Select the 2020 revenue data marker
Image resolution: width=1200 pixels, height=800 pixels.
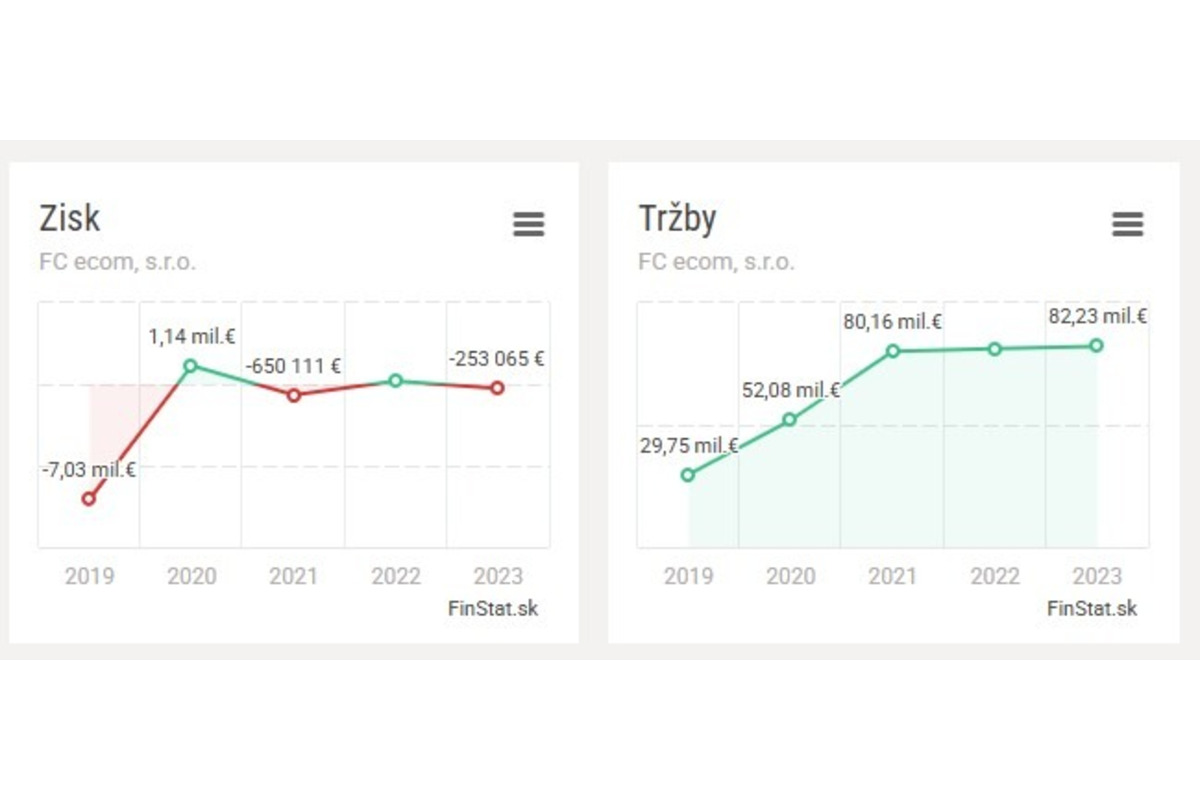[x=789, y=420]
